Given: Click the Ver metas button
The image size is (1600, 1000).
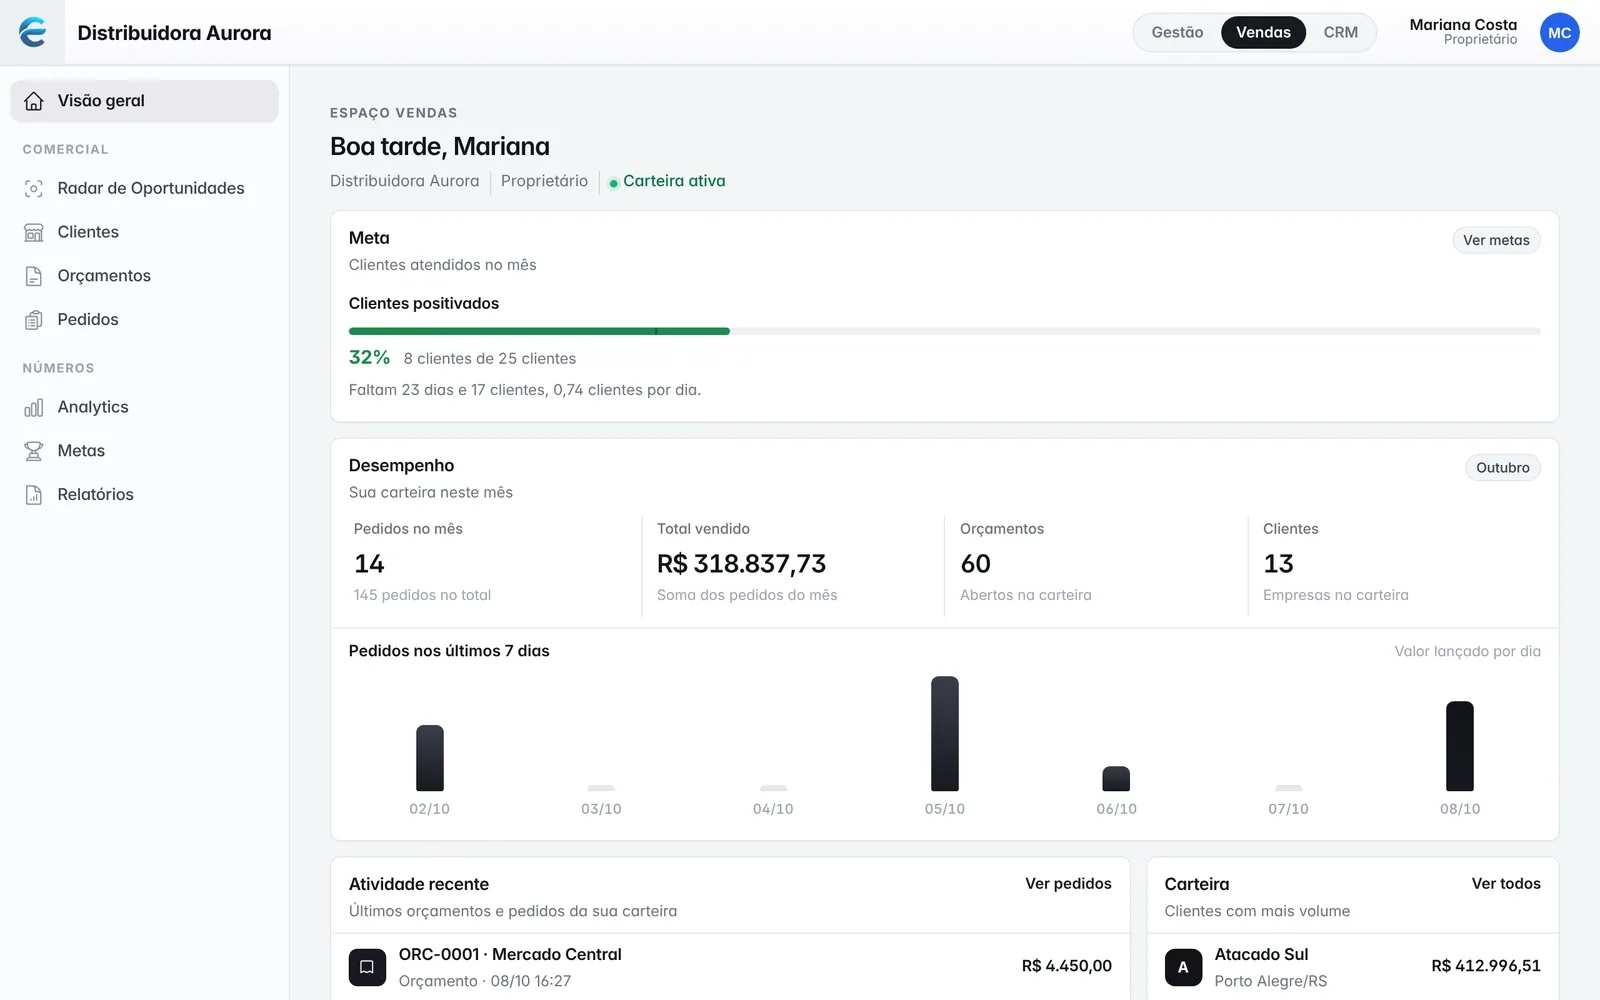Looking at the screenshot, I should point(1496,240).
